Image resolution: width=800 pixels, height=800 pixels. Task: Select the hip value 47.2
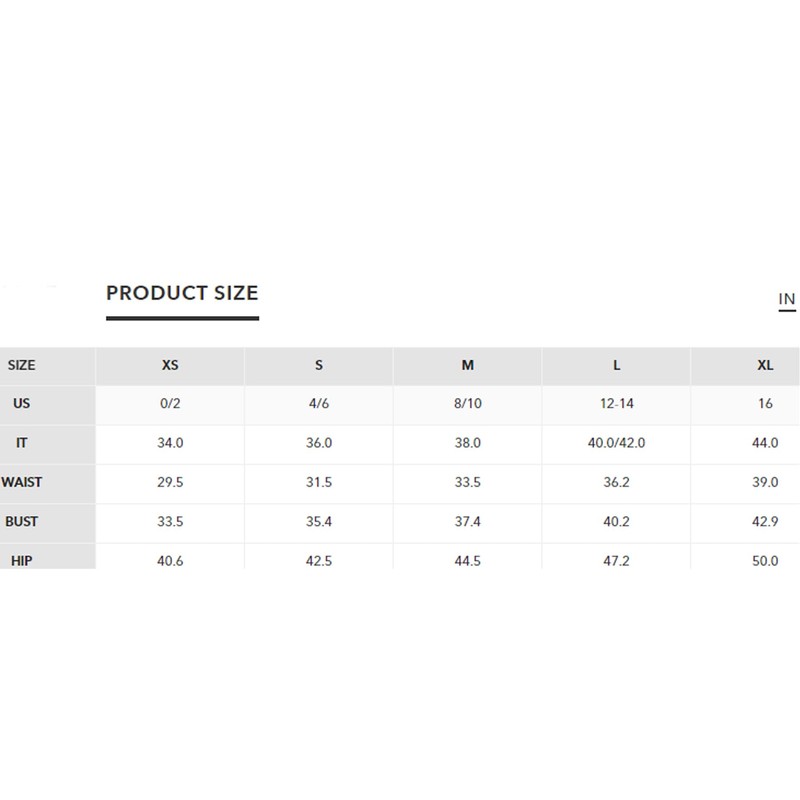(x=617, y=560)
